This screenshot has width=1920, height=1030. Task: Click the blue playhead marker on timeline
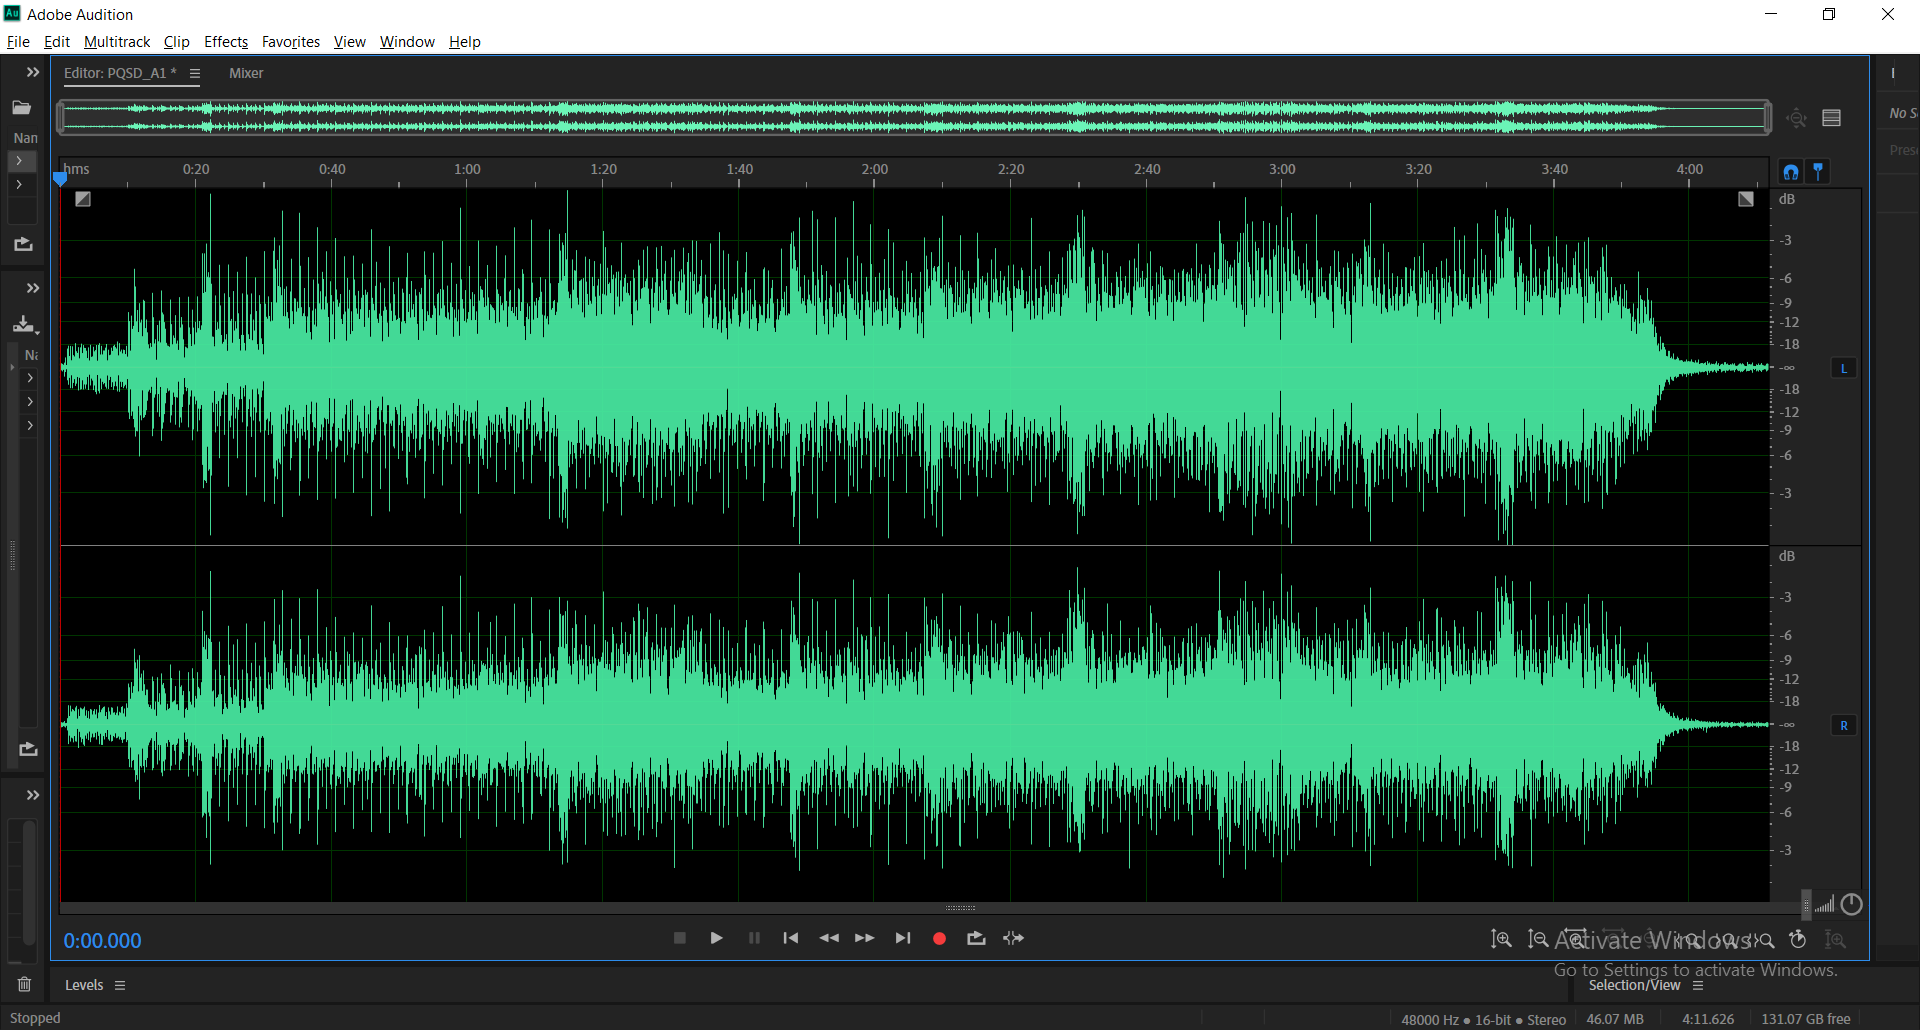tap(60, 179)
